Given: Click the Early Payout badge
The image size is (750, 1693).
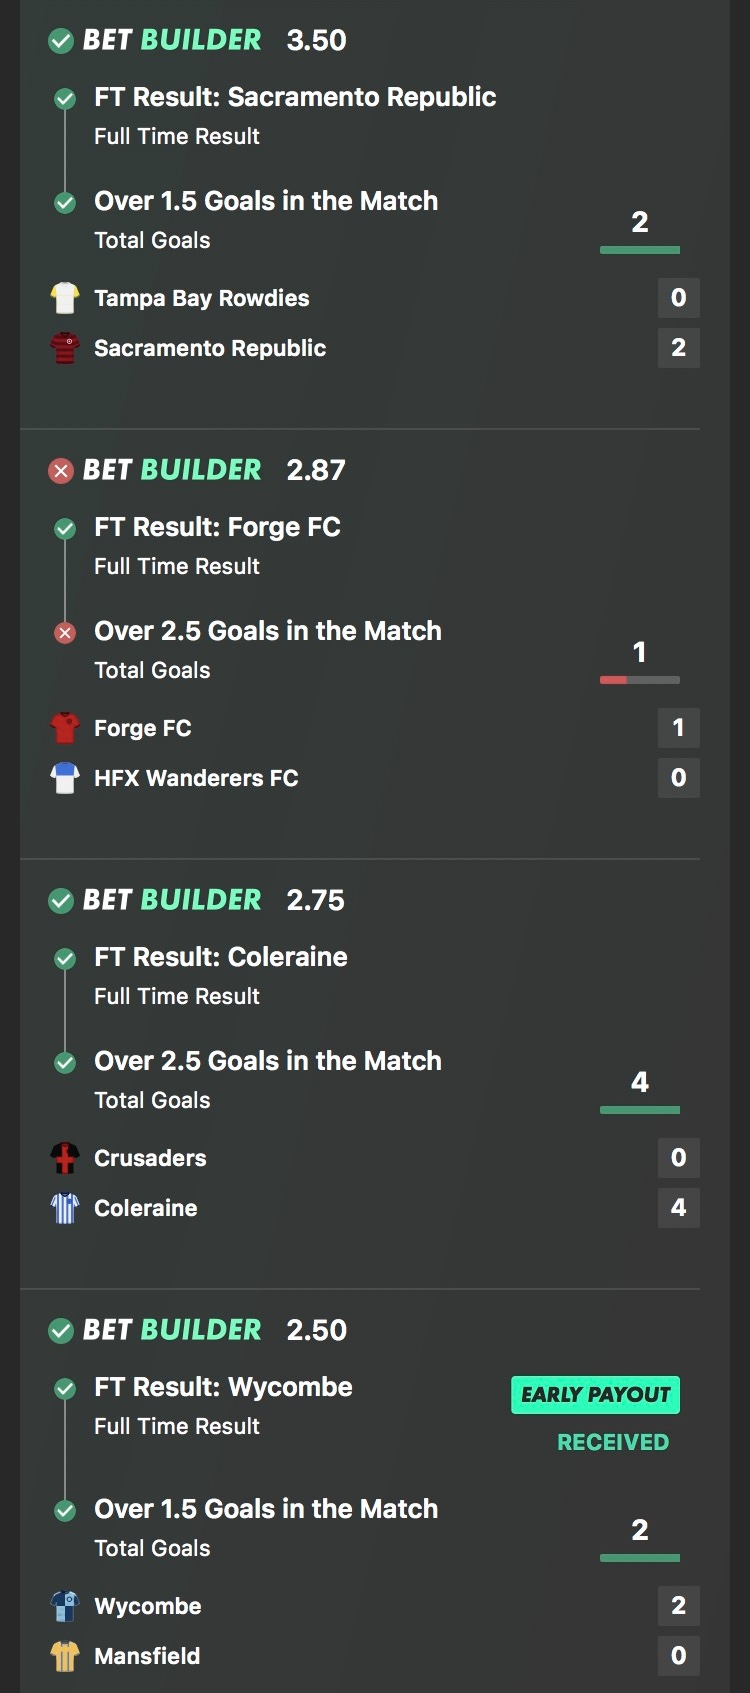Looking at the screenshot, I should [x=595, y=1394].
